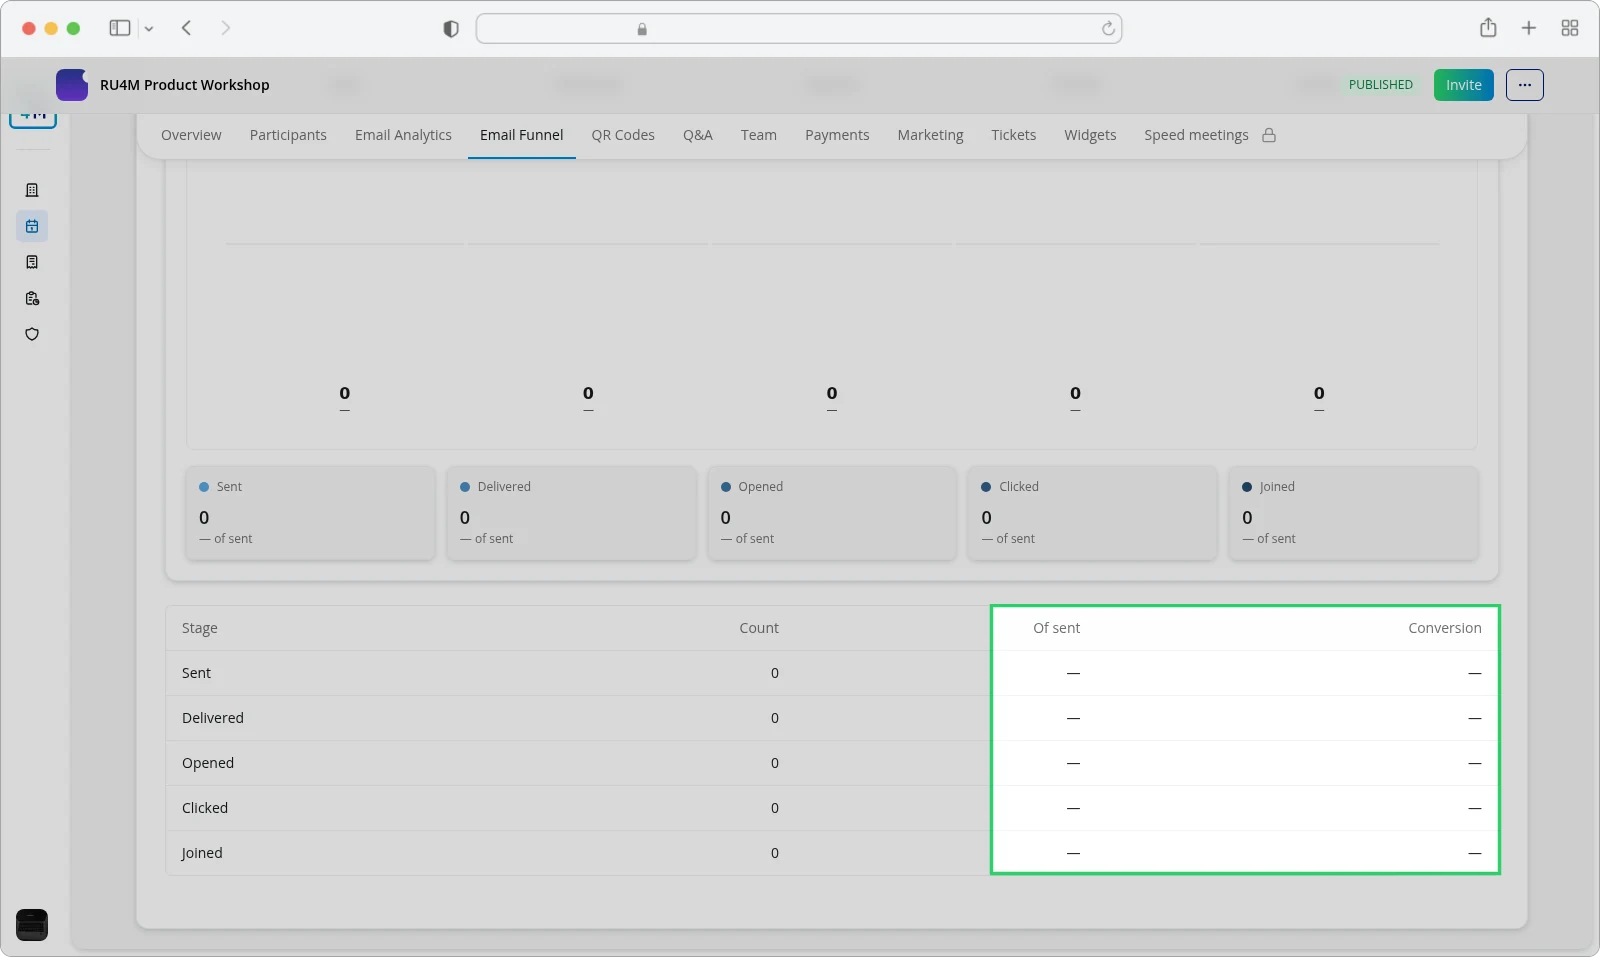1600x957 pixels.
Task: Go to the Tickets tab
Action: pyautogui.click(x=1014, y=135)
